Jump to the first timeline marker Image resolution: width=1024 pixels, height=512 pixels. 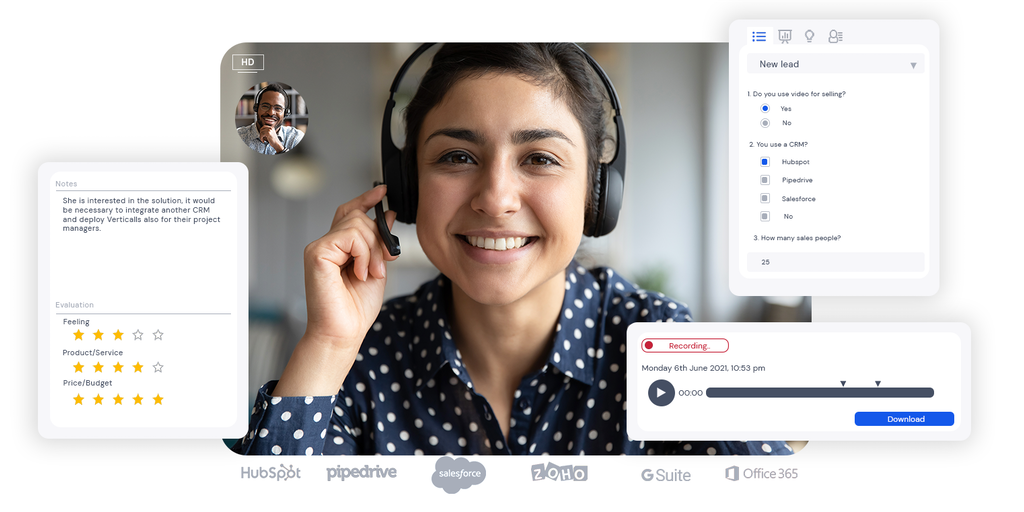(x=843, y=383)
